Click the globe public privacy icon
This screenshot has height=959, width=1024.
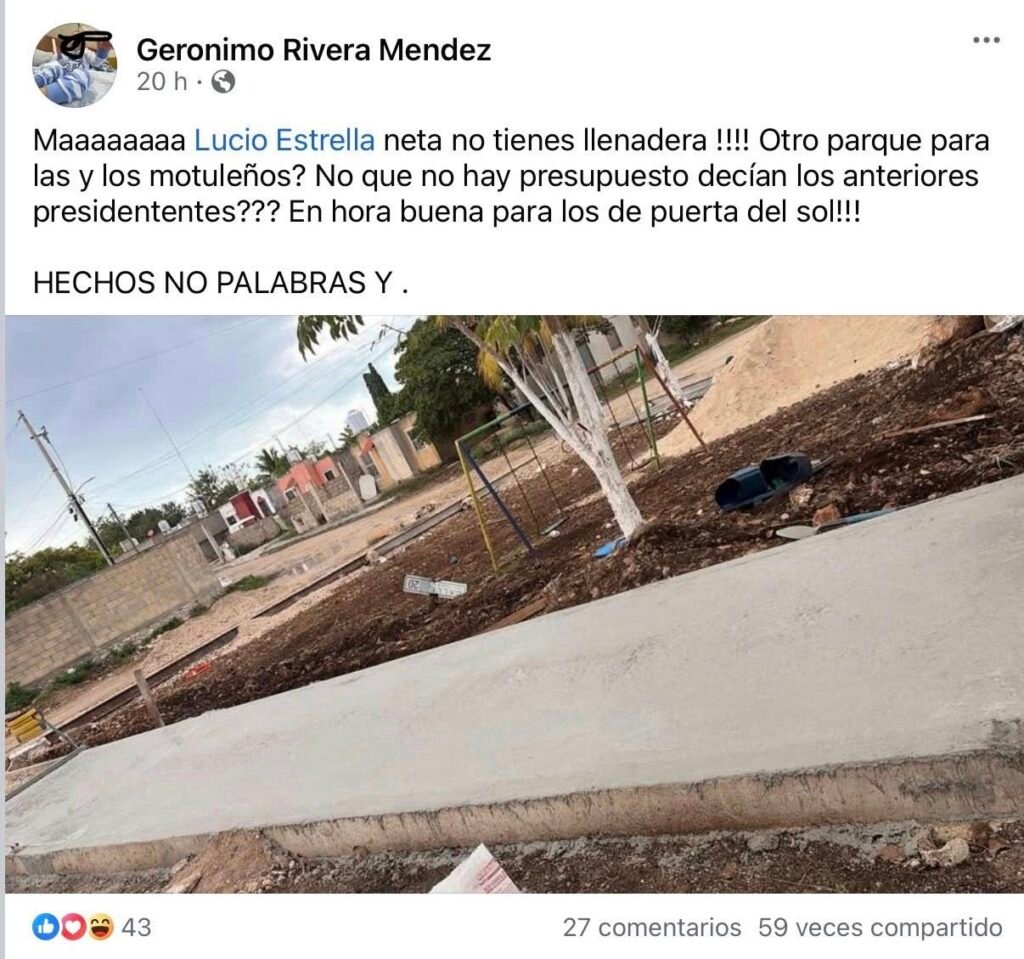click(x=223, y=82)
